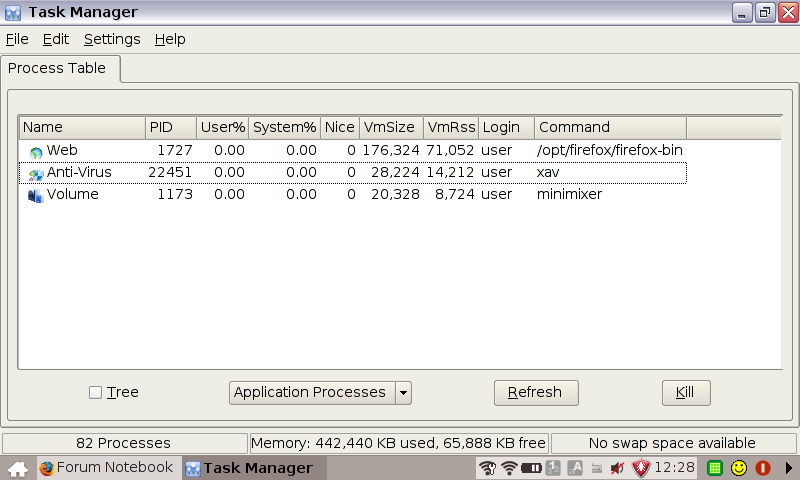Click the Wi-Fi signal tray icon

tap(509, 468)
